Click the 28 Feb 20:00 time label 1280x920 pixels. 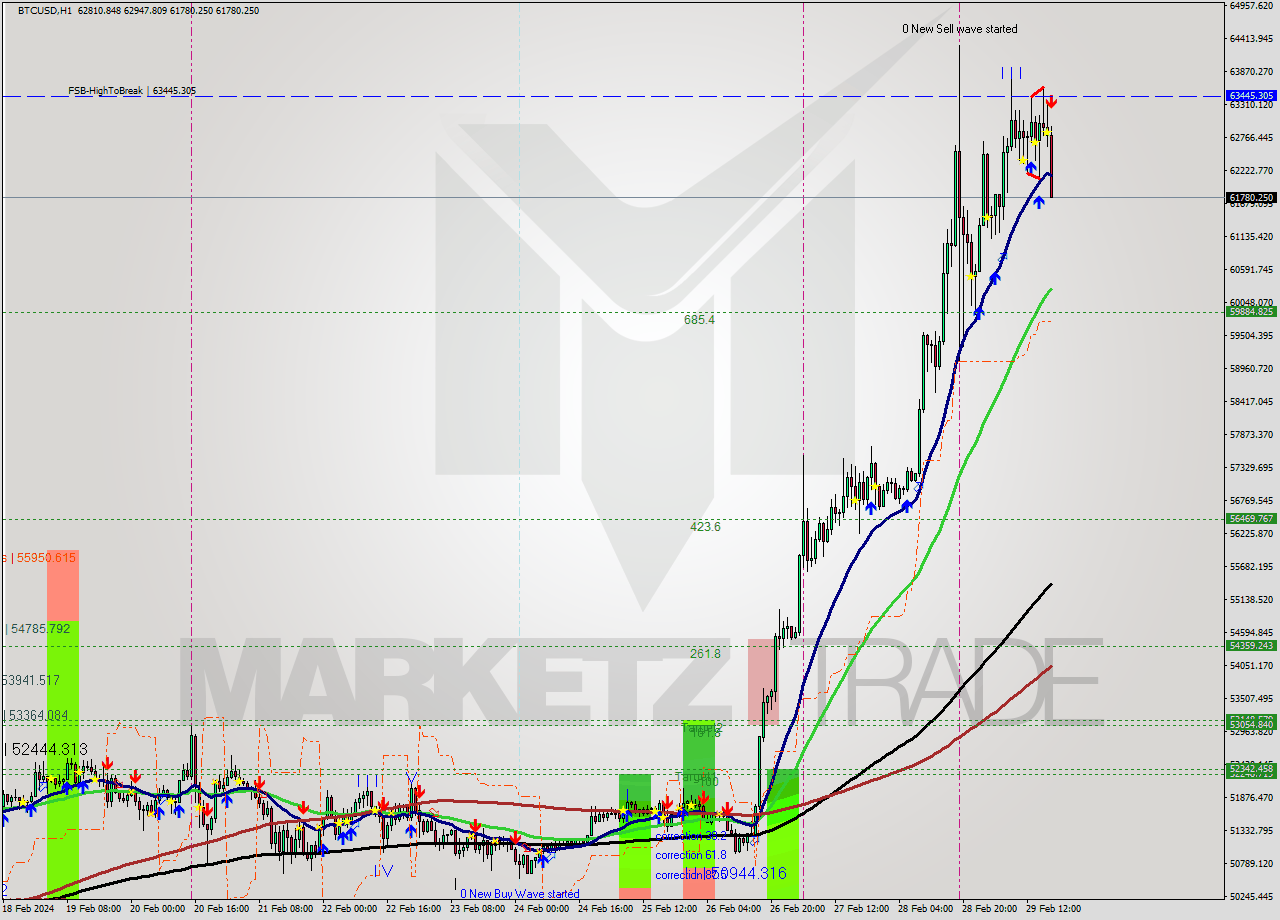coord(990,909)
